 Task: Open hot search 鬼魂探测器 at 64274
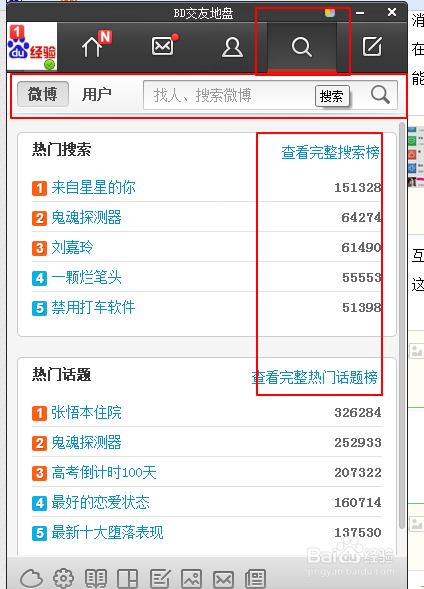pos(86,217)
